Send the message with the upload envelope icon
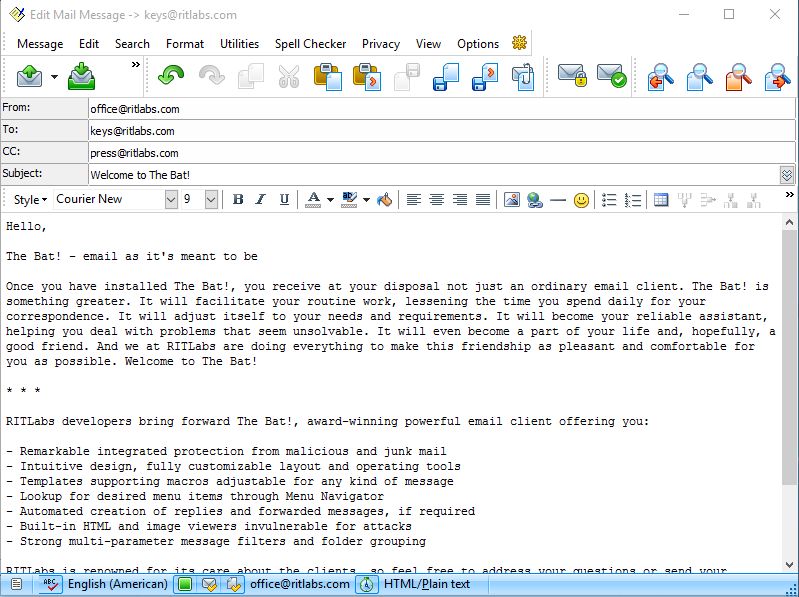 (30, 77)
